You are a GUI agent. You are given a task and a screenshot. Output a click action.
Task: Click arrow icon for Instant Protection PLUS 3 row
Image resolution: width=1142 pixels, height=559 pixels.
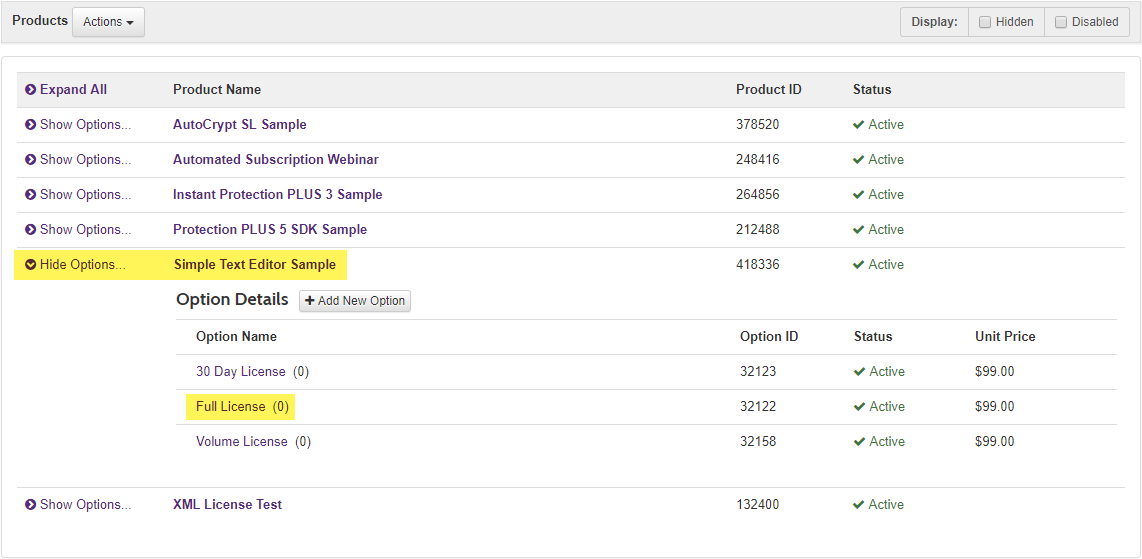pyautogui.click(x=31, y=195)
